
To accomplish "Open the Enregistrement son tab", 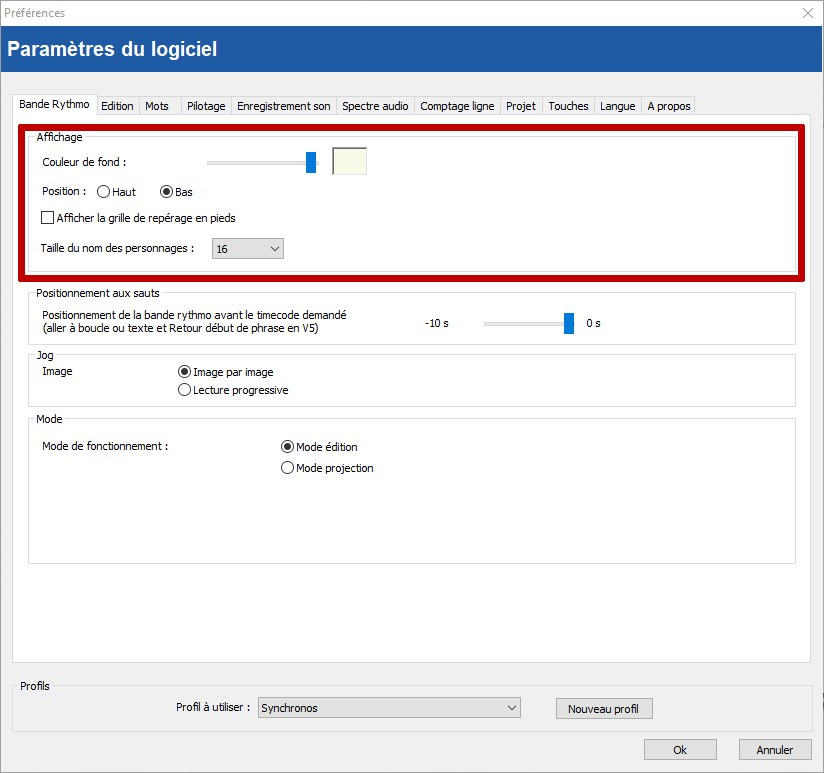I will click(284, 106).
